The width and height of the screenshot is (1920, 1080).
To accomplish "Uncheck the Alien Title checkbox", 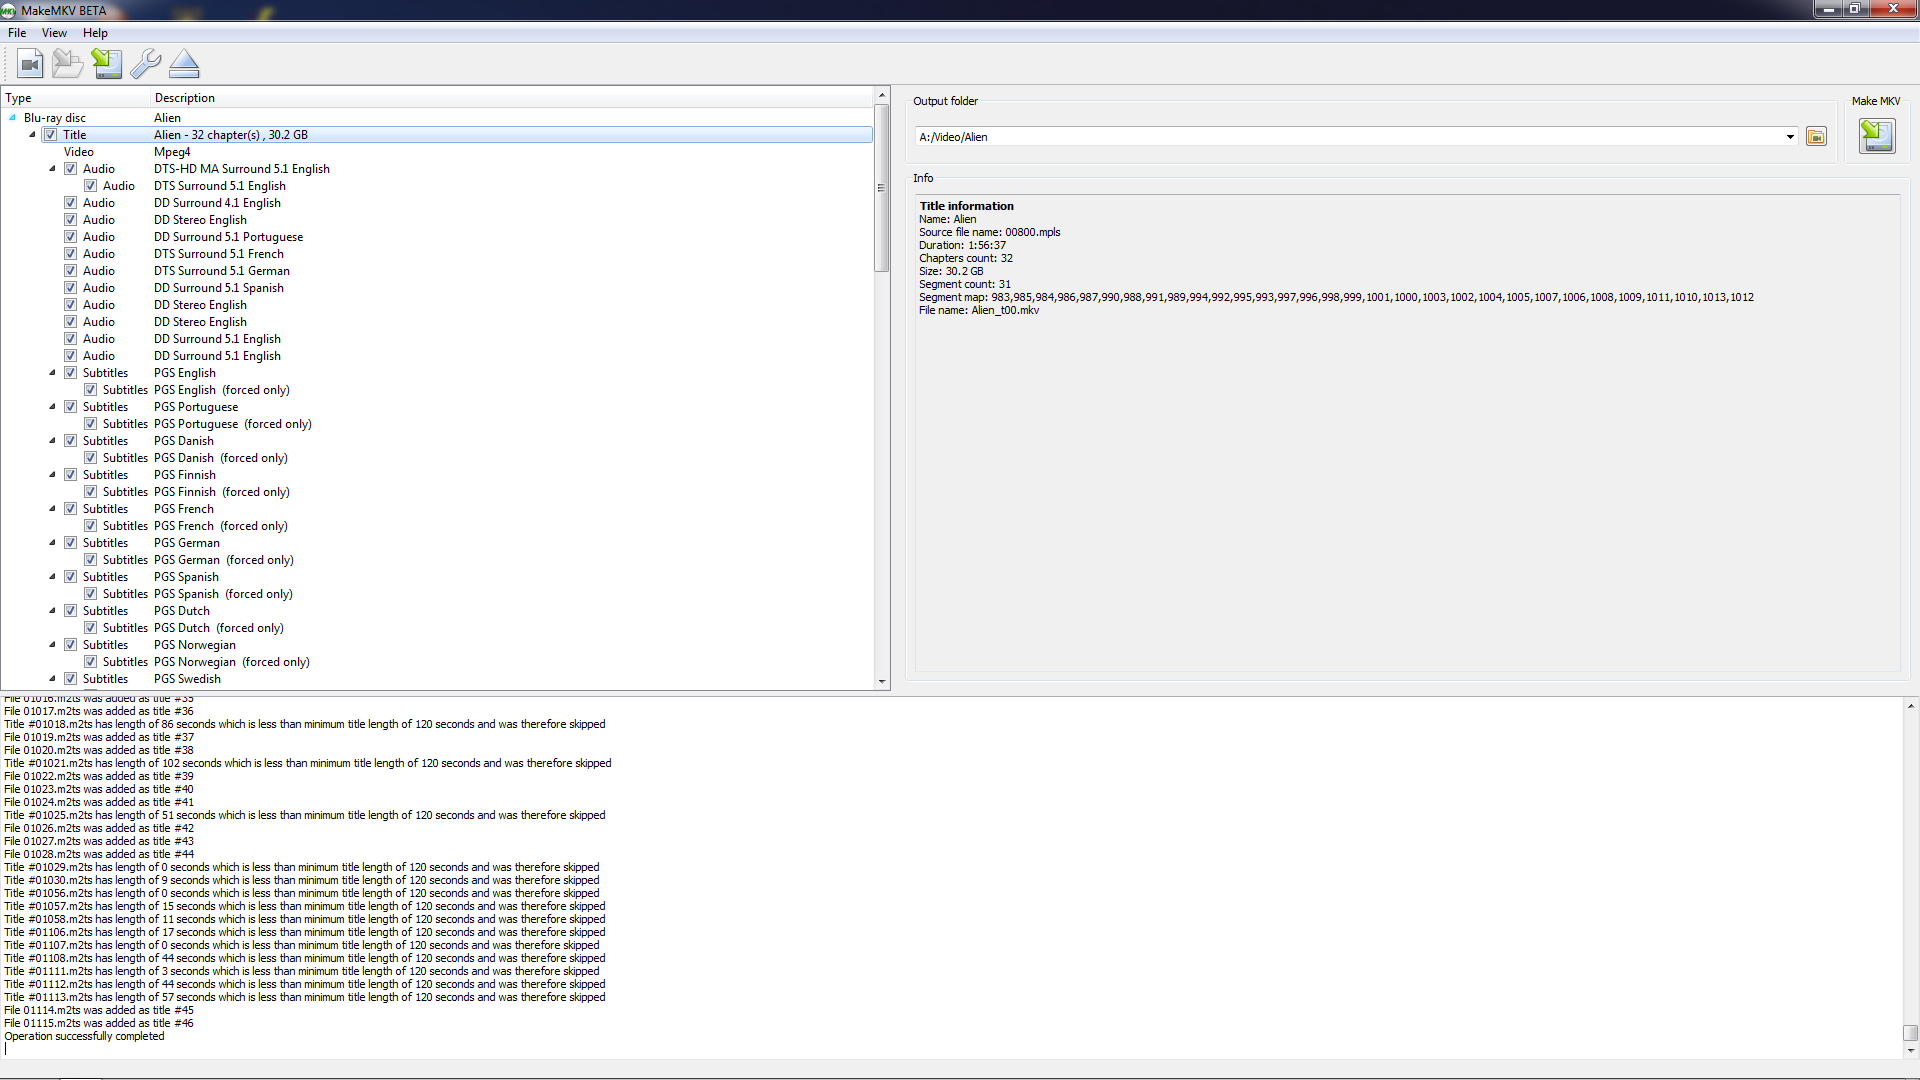I will point(51,135).
